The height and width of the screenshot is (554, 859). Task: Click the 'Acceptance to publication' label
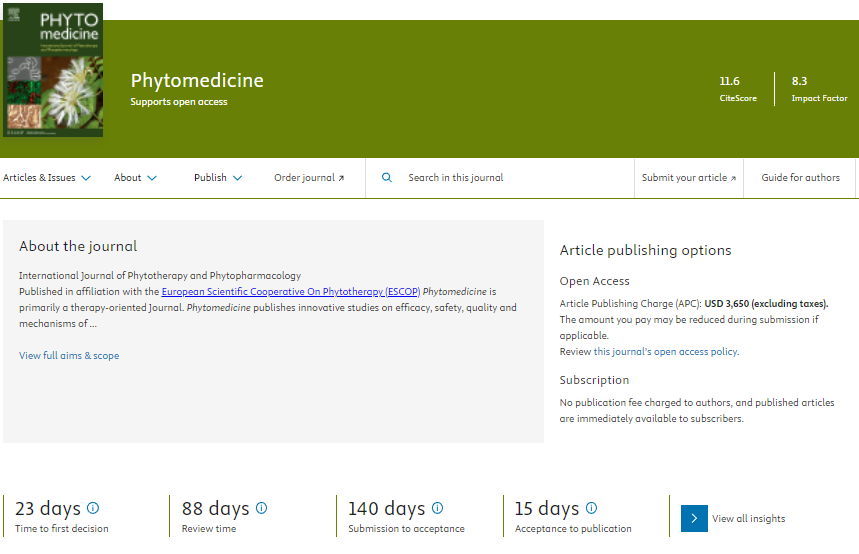[x=573, y=529]
